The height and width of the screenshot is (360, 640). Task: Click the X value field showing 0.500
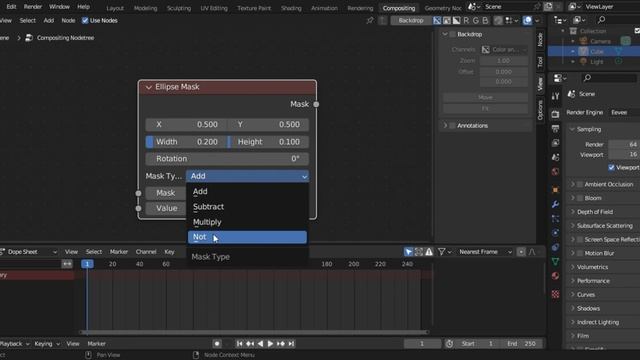coord(187,124)
